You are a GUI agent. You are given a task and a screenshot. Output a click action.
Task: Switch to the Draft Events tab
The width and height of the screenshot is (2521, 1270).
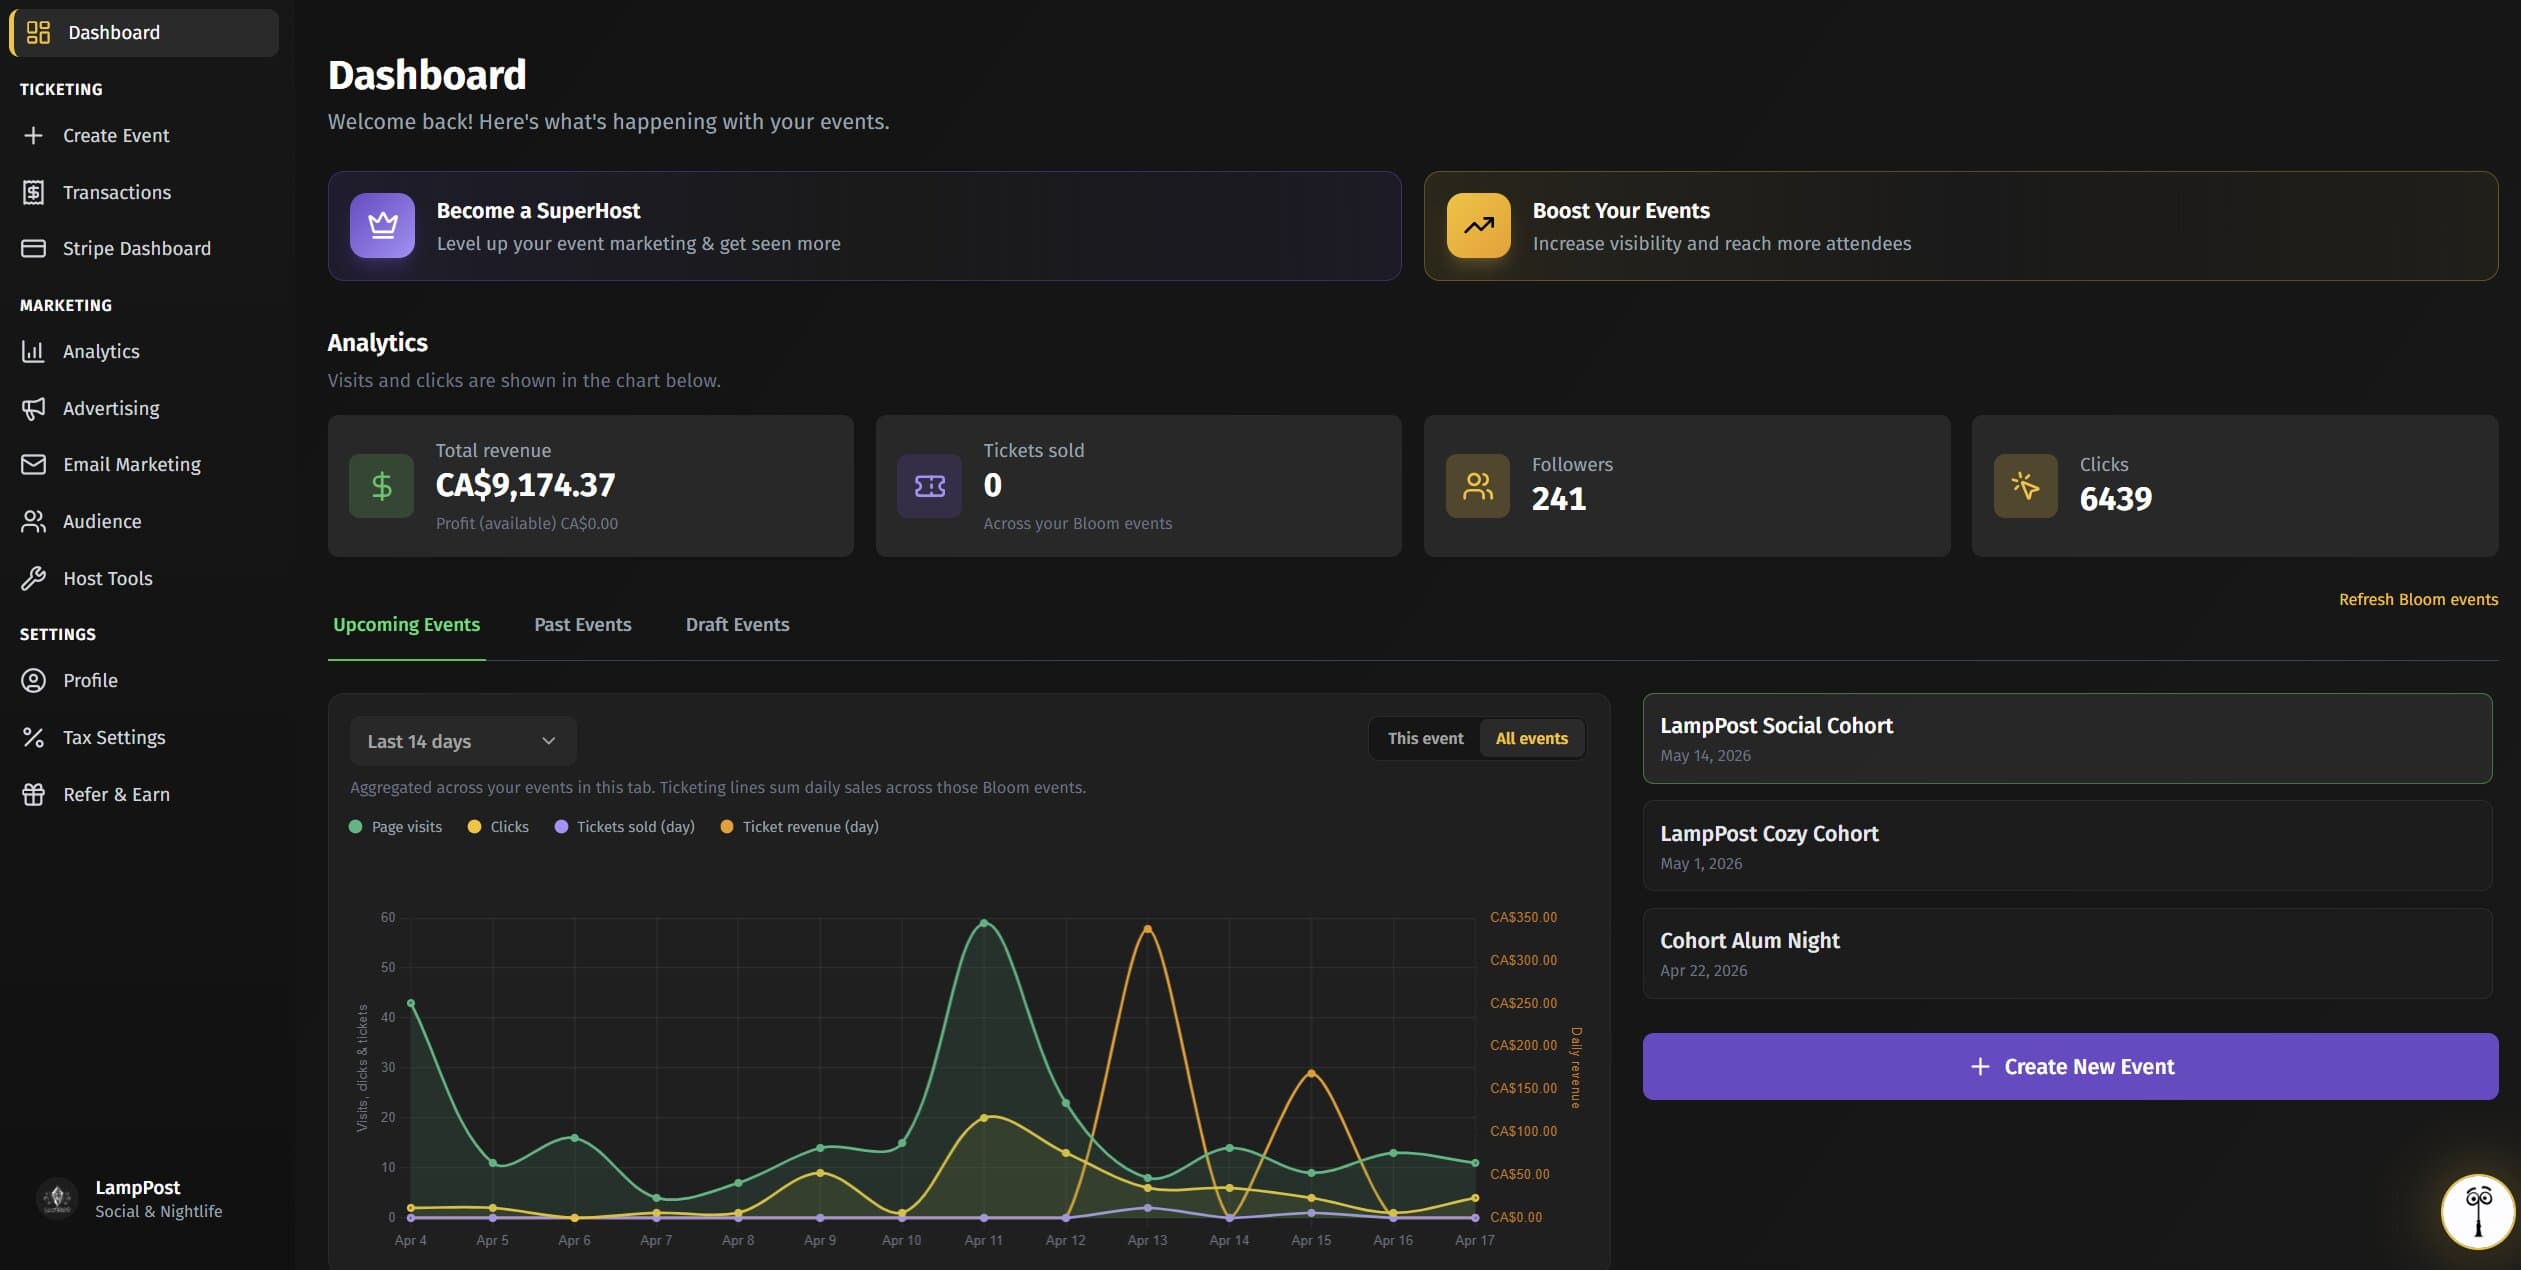point(737,624)
